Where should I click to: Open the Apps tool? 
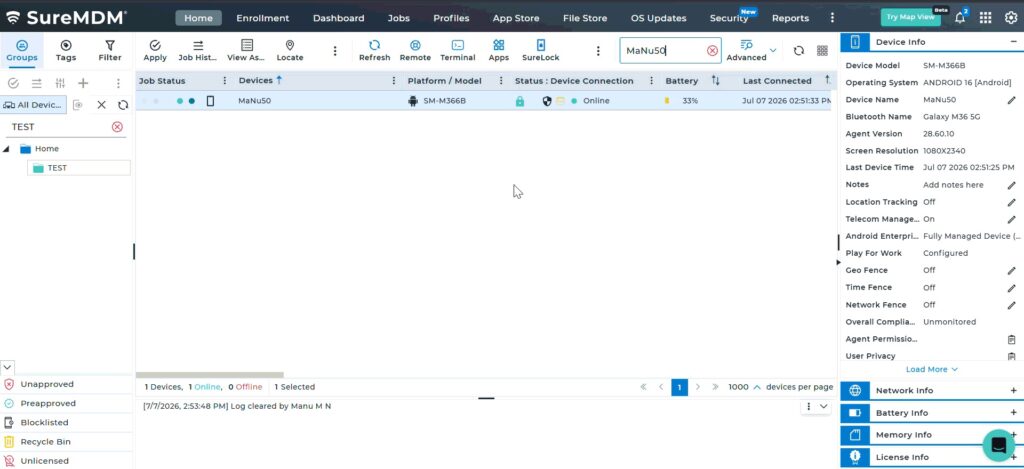click(499, 50)
